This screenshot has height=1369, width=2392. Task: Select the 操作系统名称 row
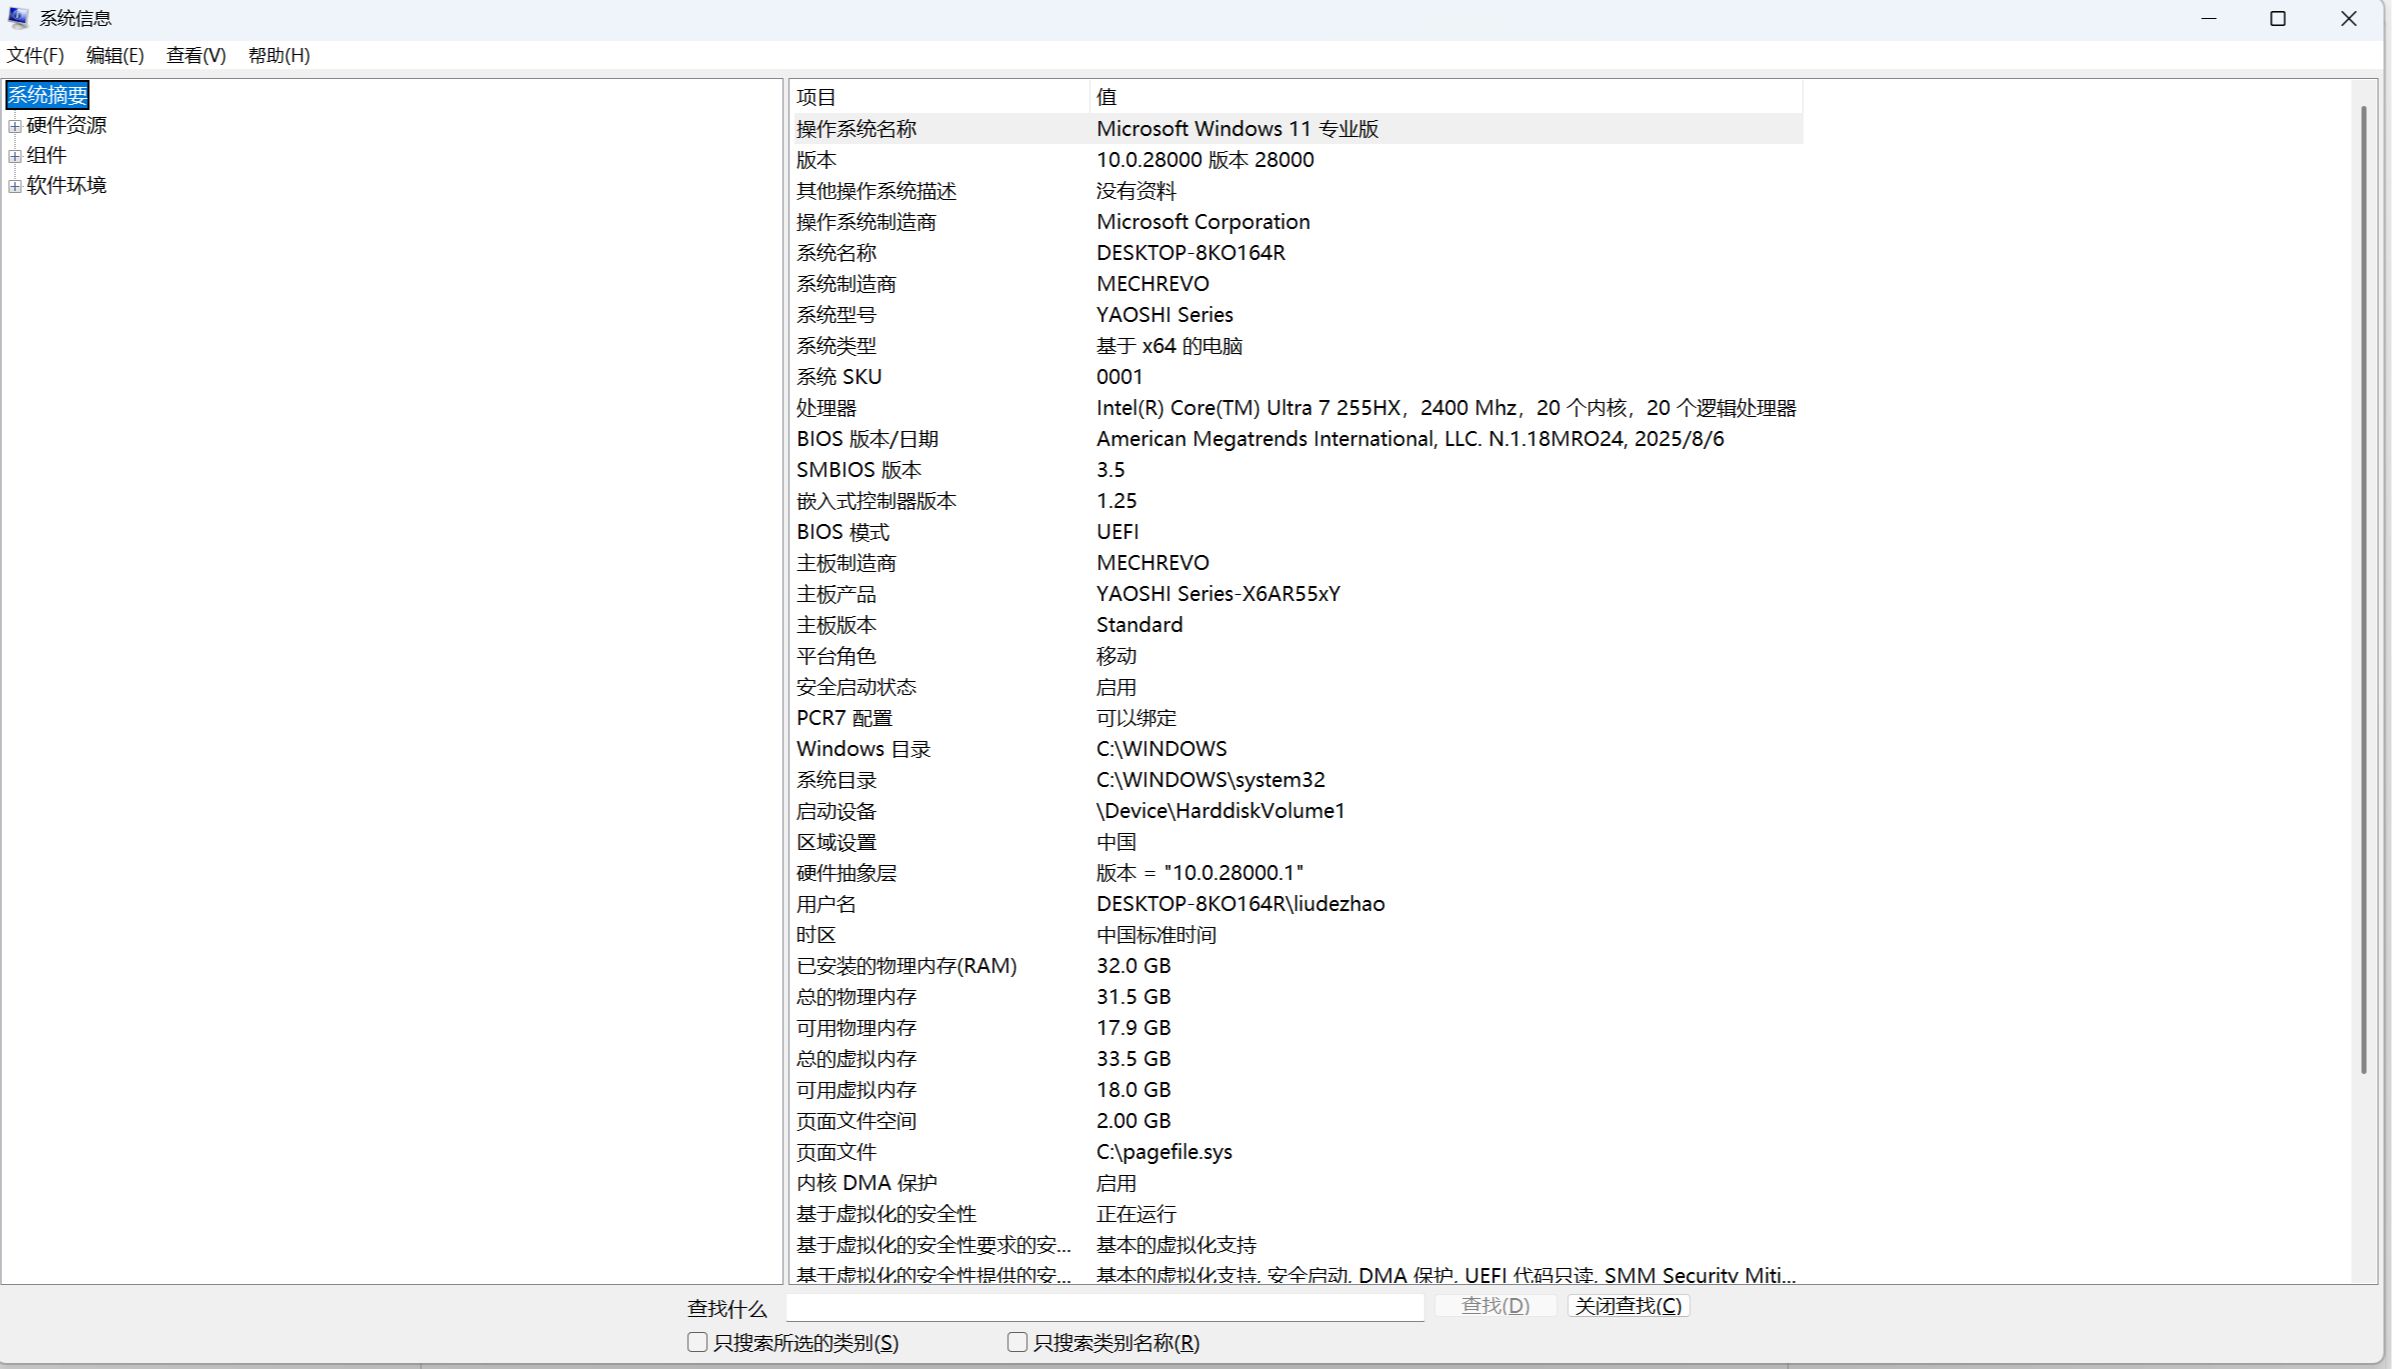pyautogui.click(x=1296, y=129)
